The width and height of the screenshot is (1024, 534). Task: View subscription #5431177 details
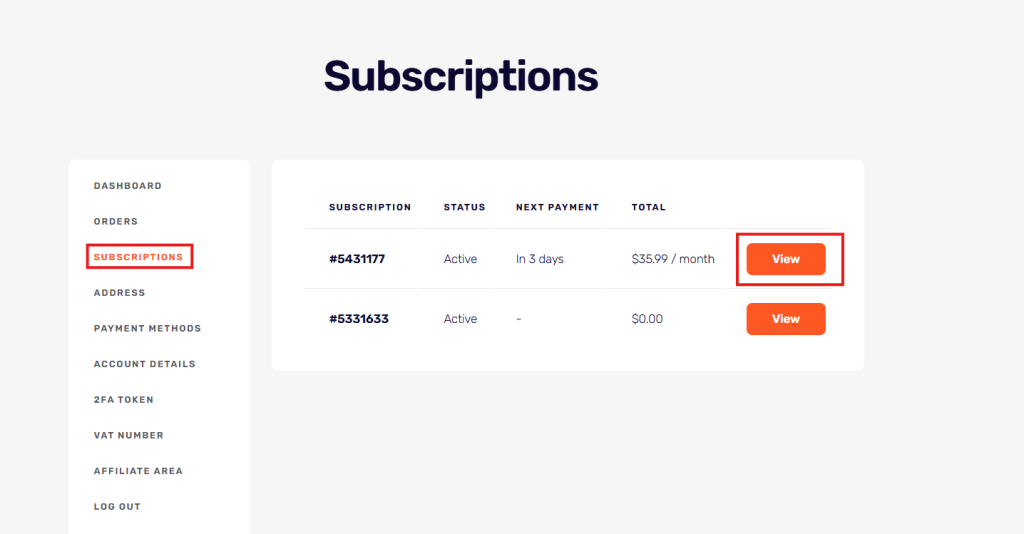[x=786, y=259]
